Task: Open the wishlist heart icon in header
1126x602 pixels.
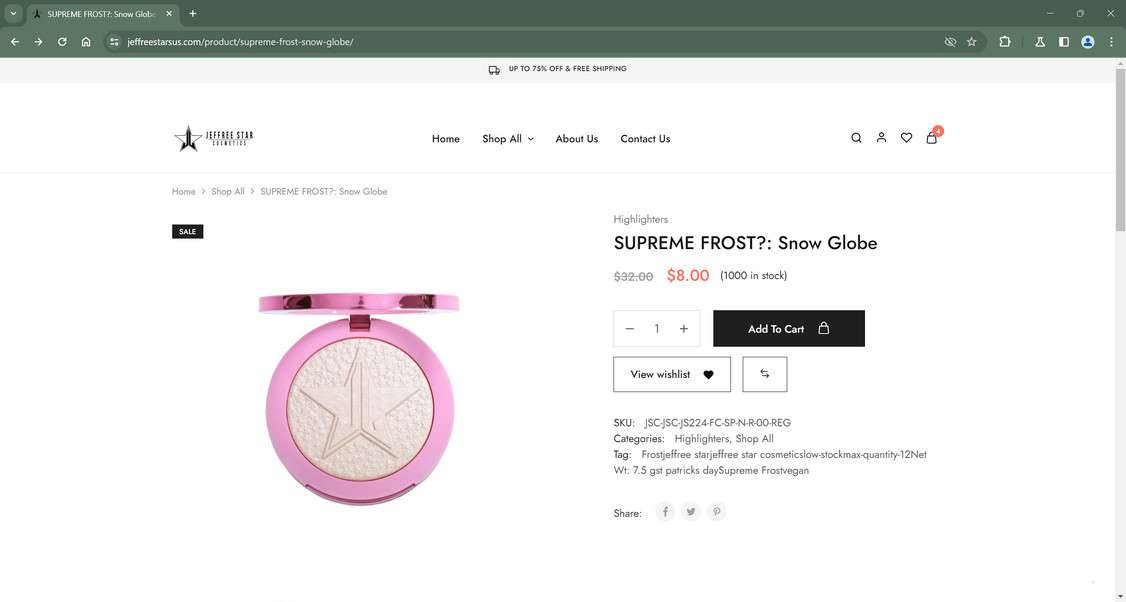Action: point(906,138)
